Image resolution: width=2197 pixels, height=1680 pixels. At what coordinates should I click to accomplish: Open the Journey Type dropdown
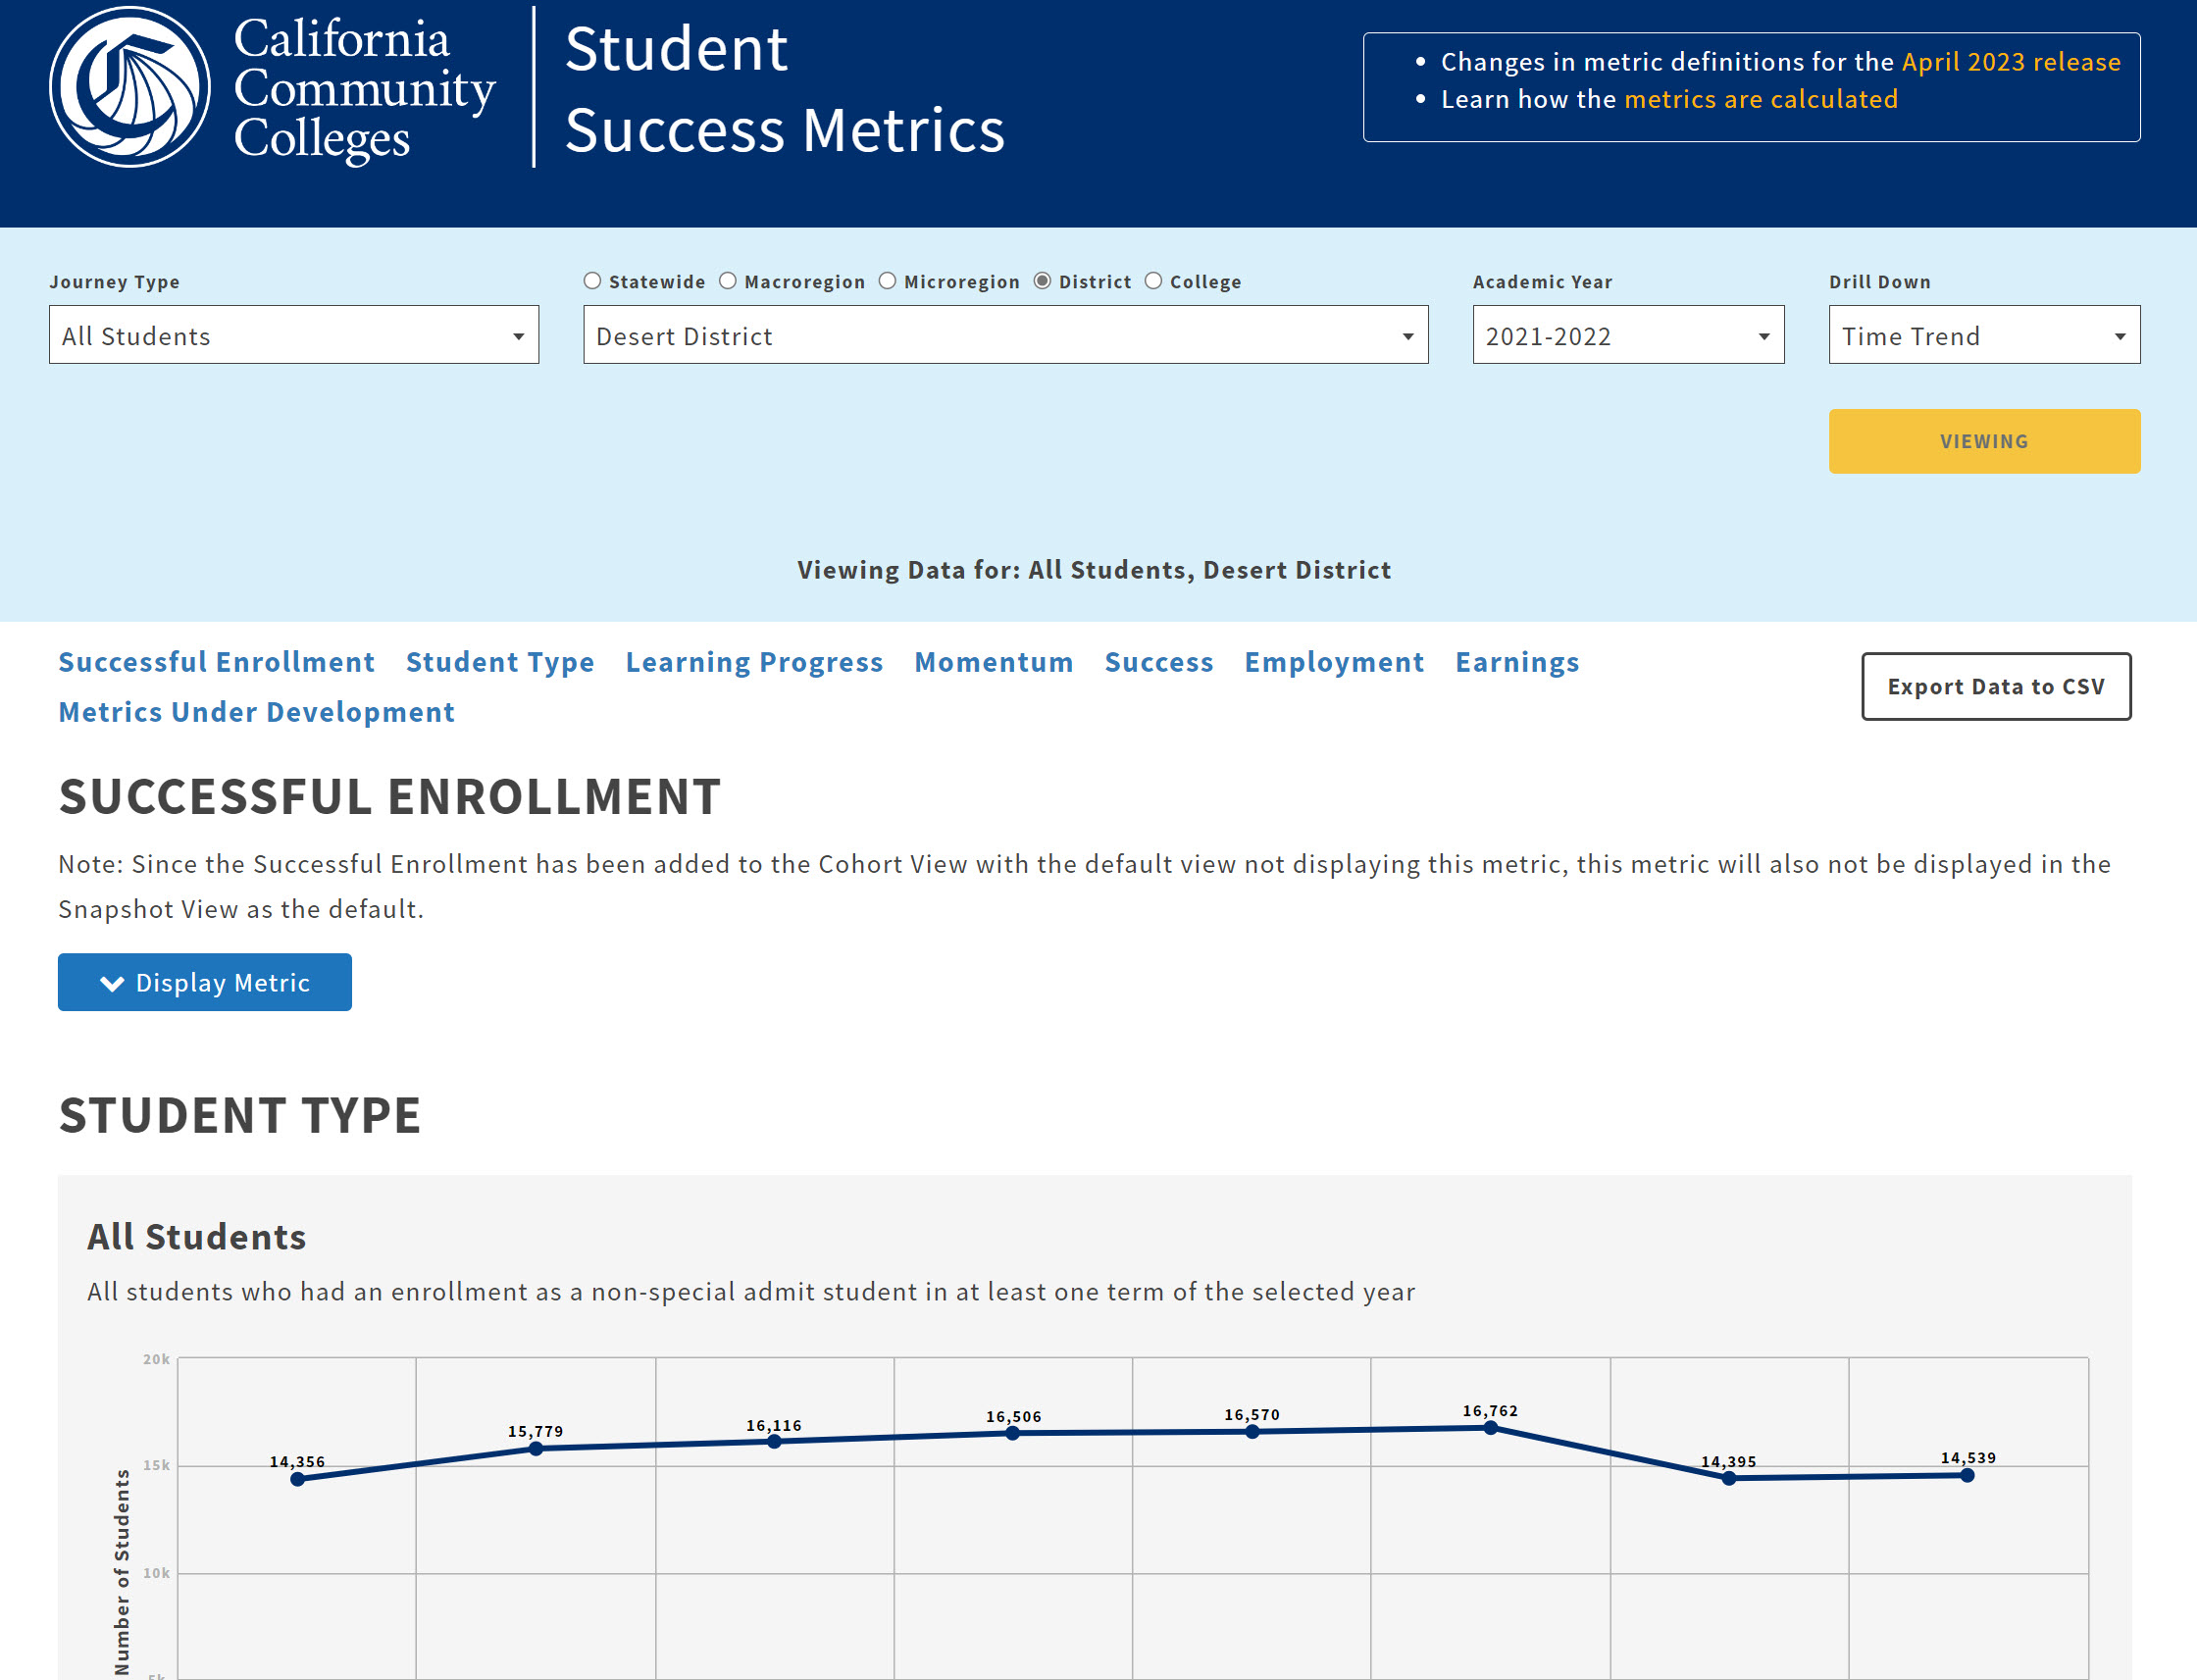point(294,335)
